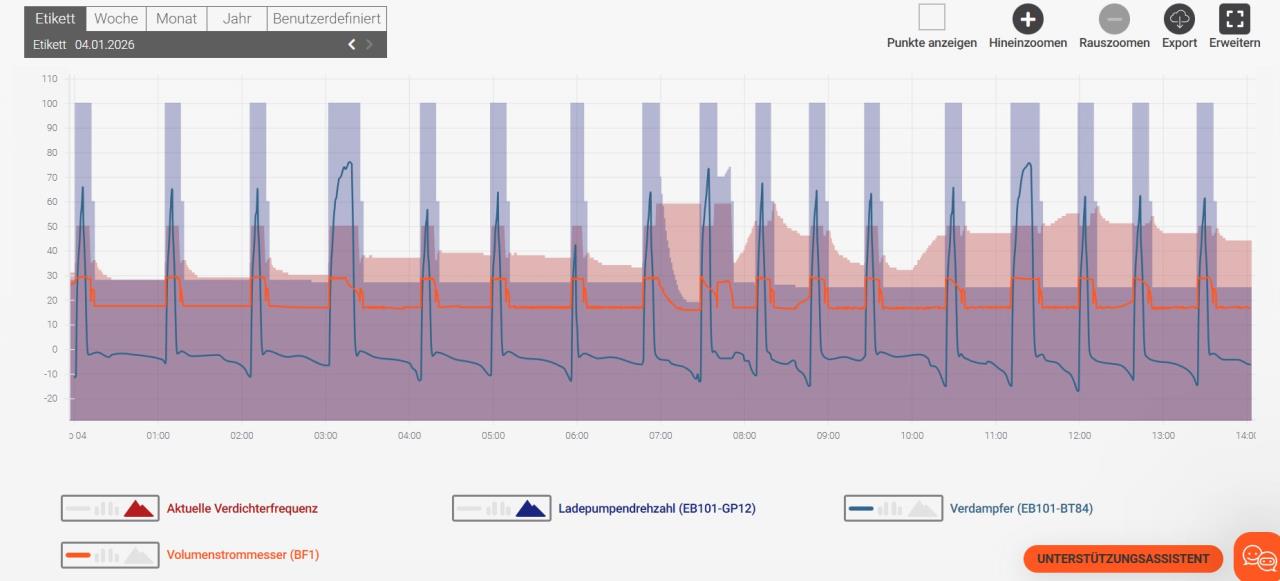Open the Benutzerdefiniert range tab

(x=326, y=18)
